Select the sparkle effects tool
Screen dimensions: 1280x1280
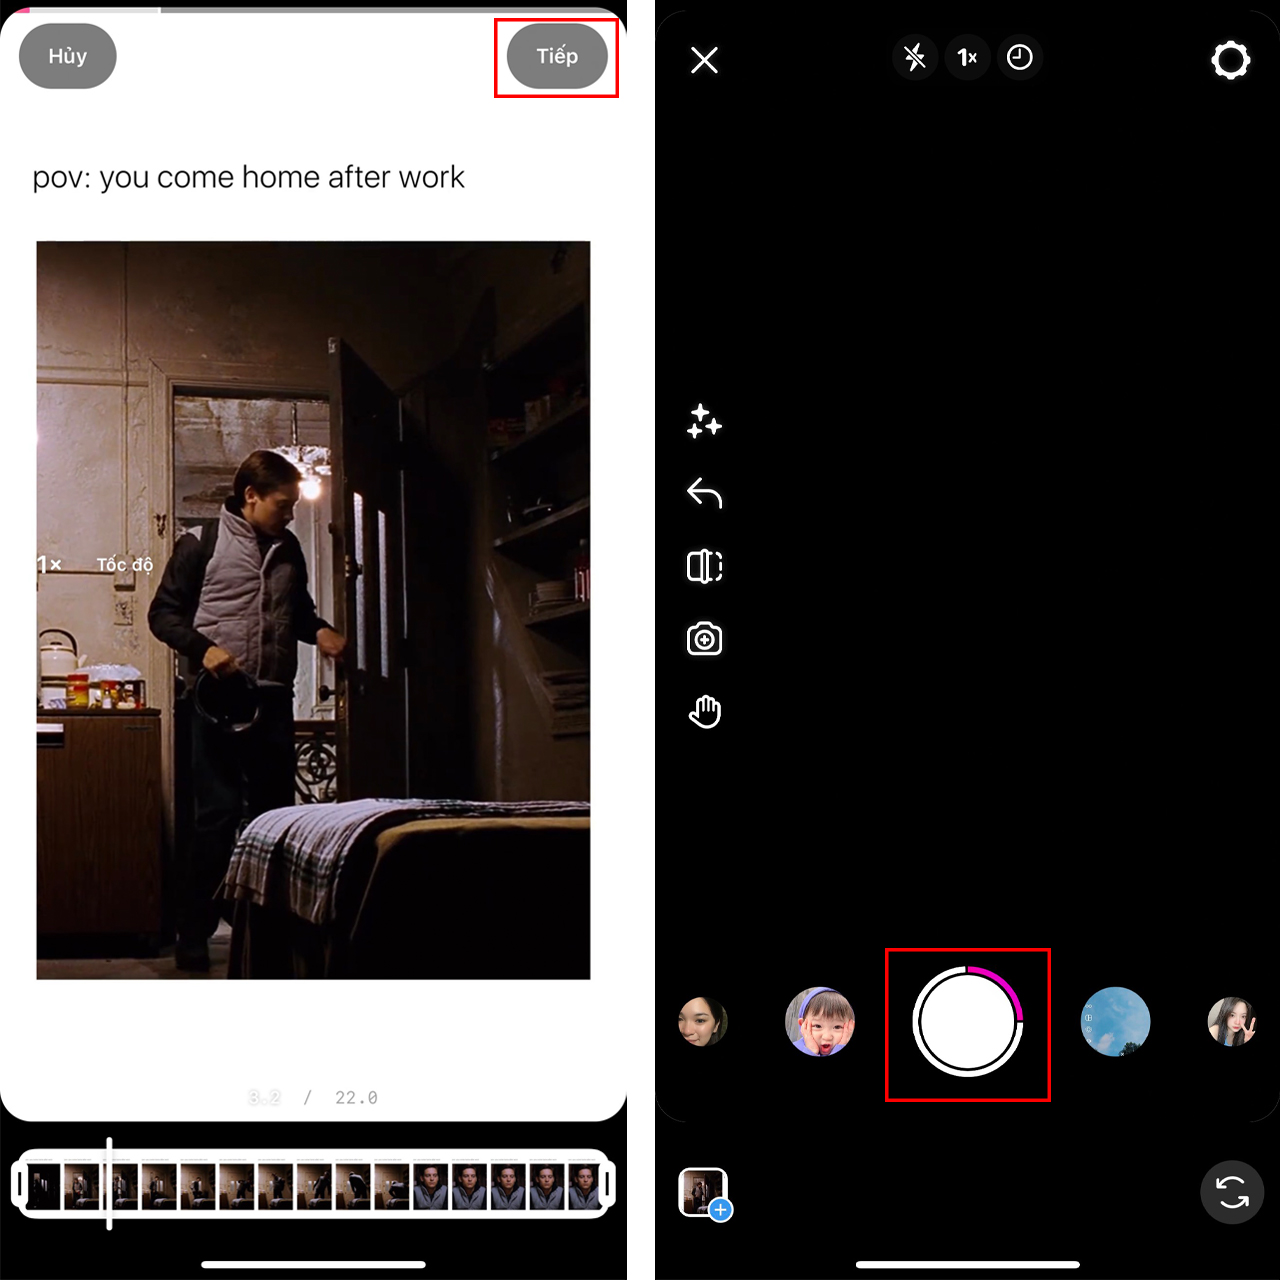704,423
